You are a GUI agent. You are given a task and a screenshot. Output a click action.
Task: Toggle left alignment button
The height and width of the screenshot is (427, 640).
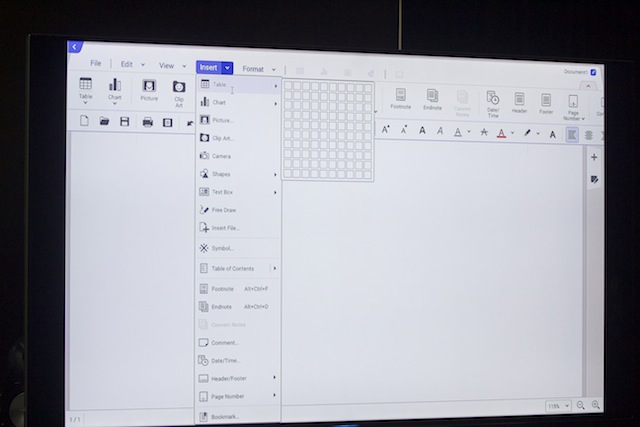572,135
